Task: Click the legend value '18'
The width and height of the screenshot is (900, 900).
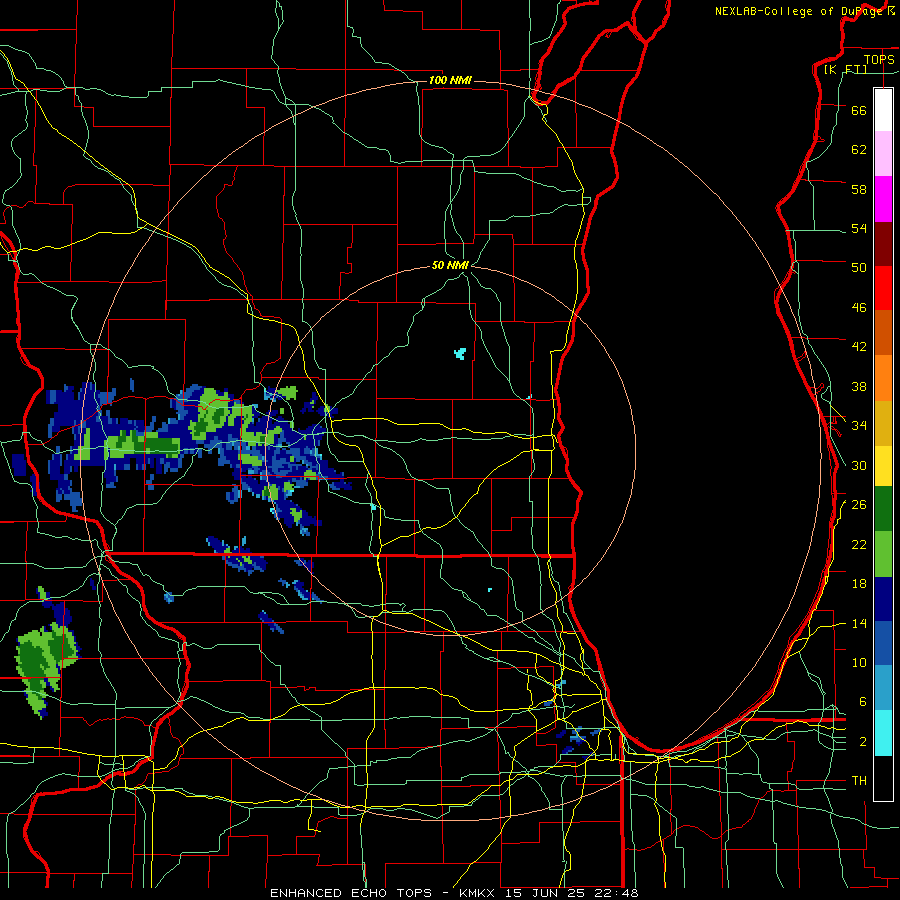Action: tap(859, 584)
